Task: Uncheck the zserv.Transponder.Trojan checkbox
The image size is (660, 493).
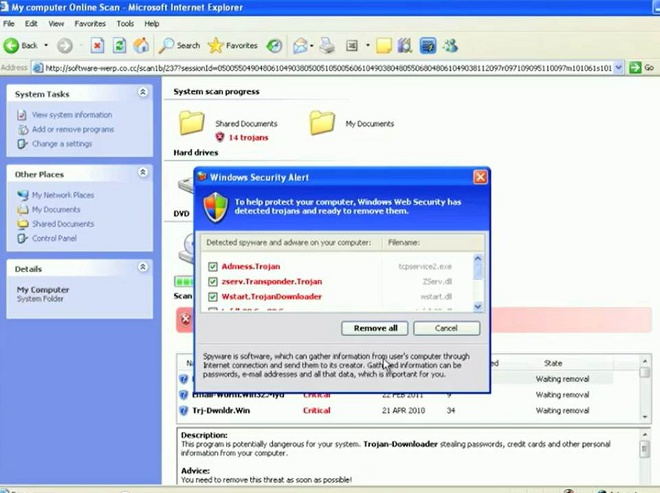Action: click(213, 282)
